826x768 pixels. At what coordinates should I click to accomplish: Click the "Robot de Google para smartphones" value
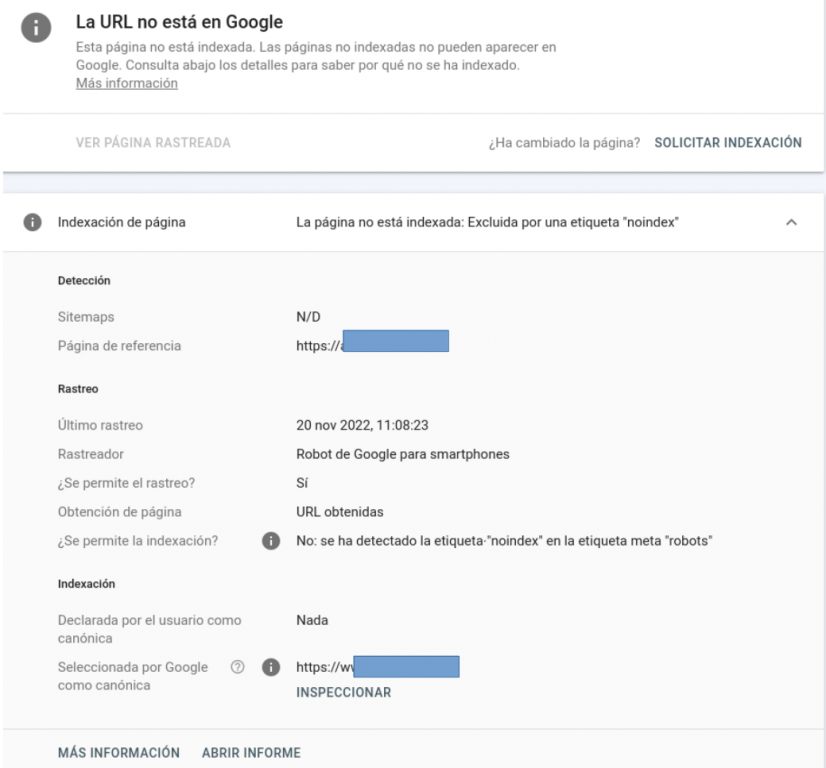[x=403, y=454]
